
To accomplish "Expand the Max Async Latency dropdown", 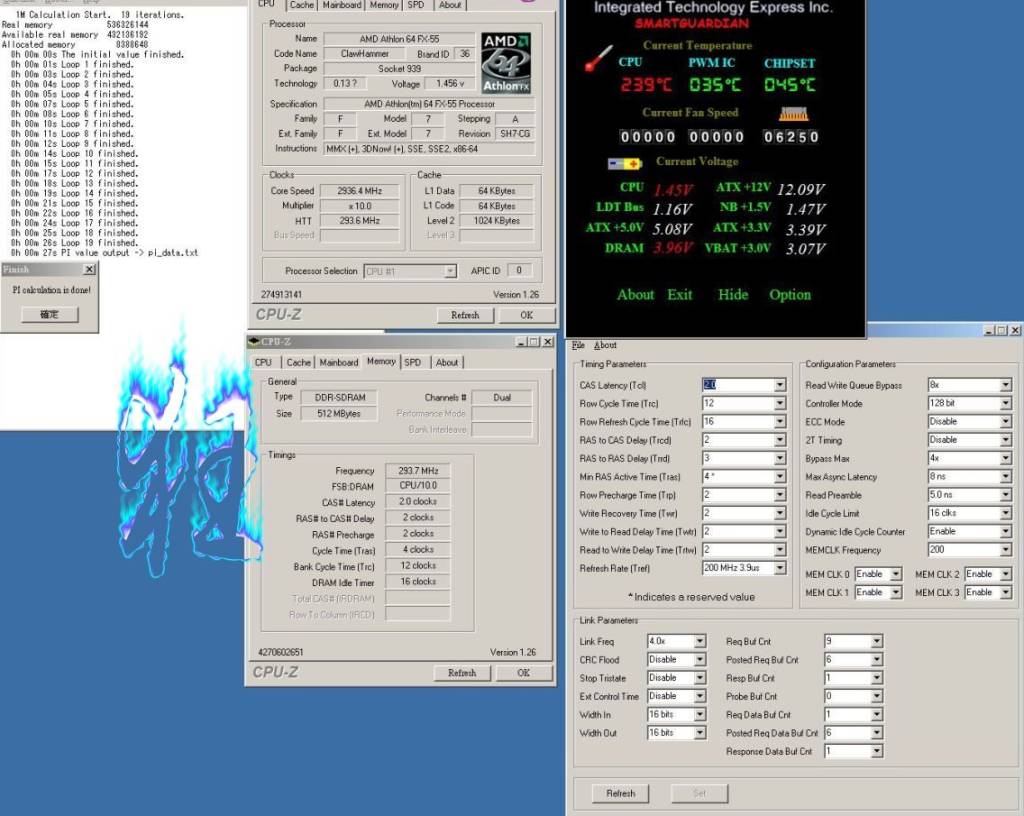I will click(1006, 477).
